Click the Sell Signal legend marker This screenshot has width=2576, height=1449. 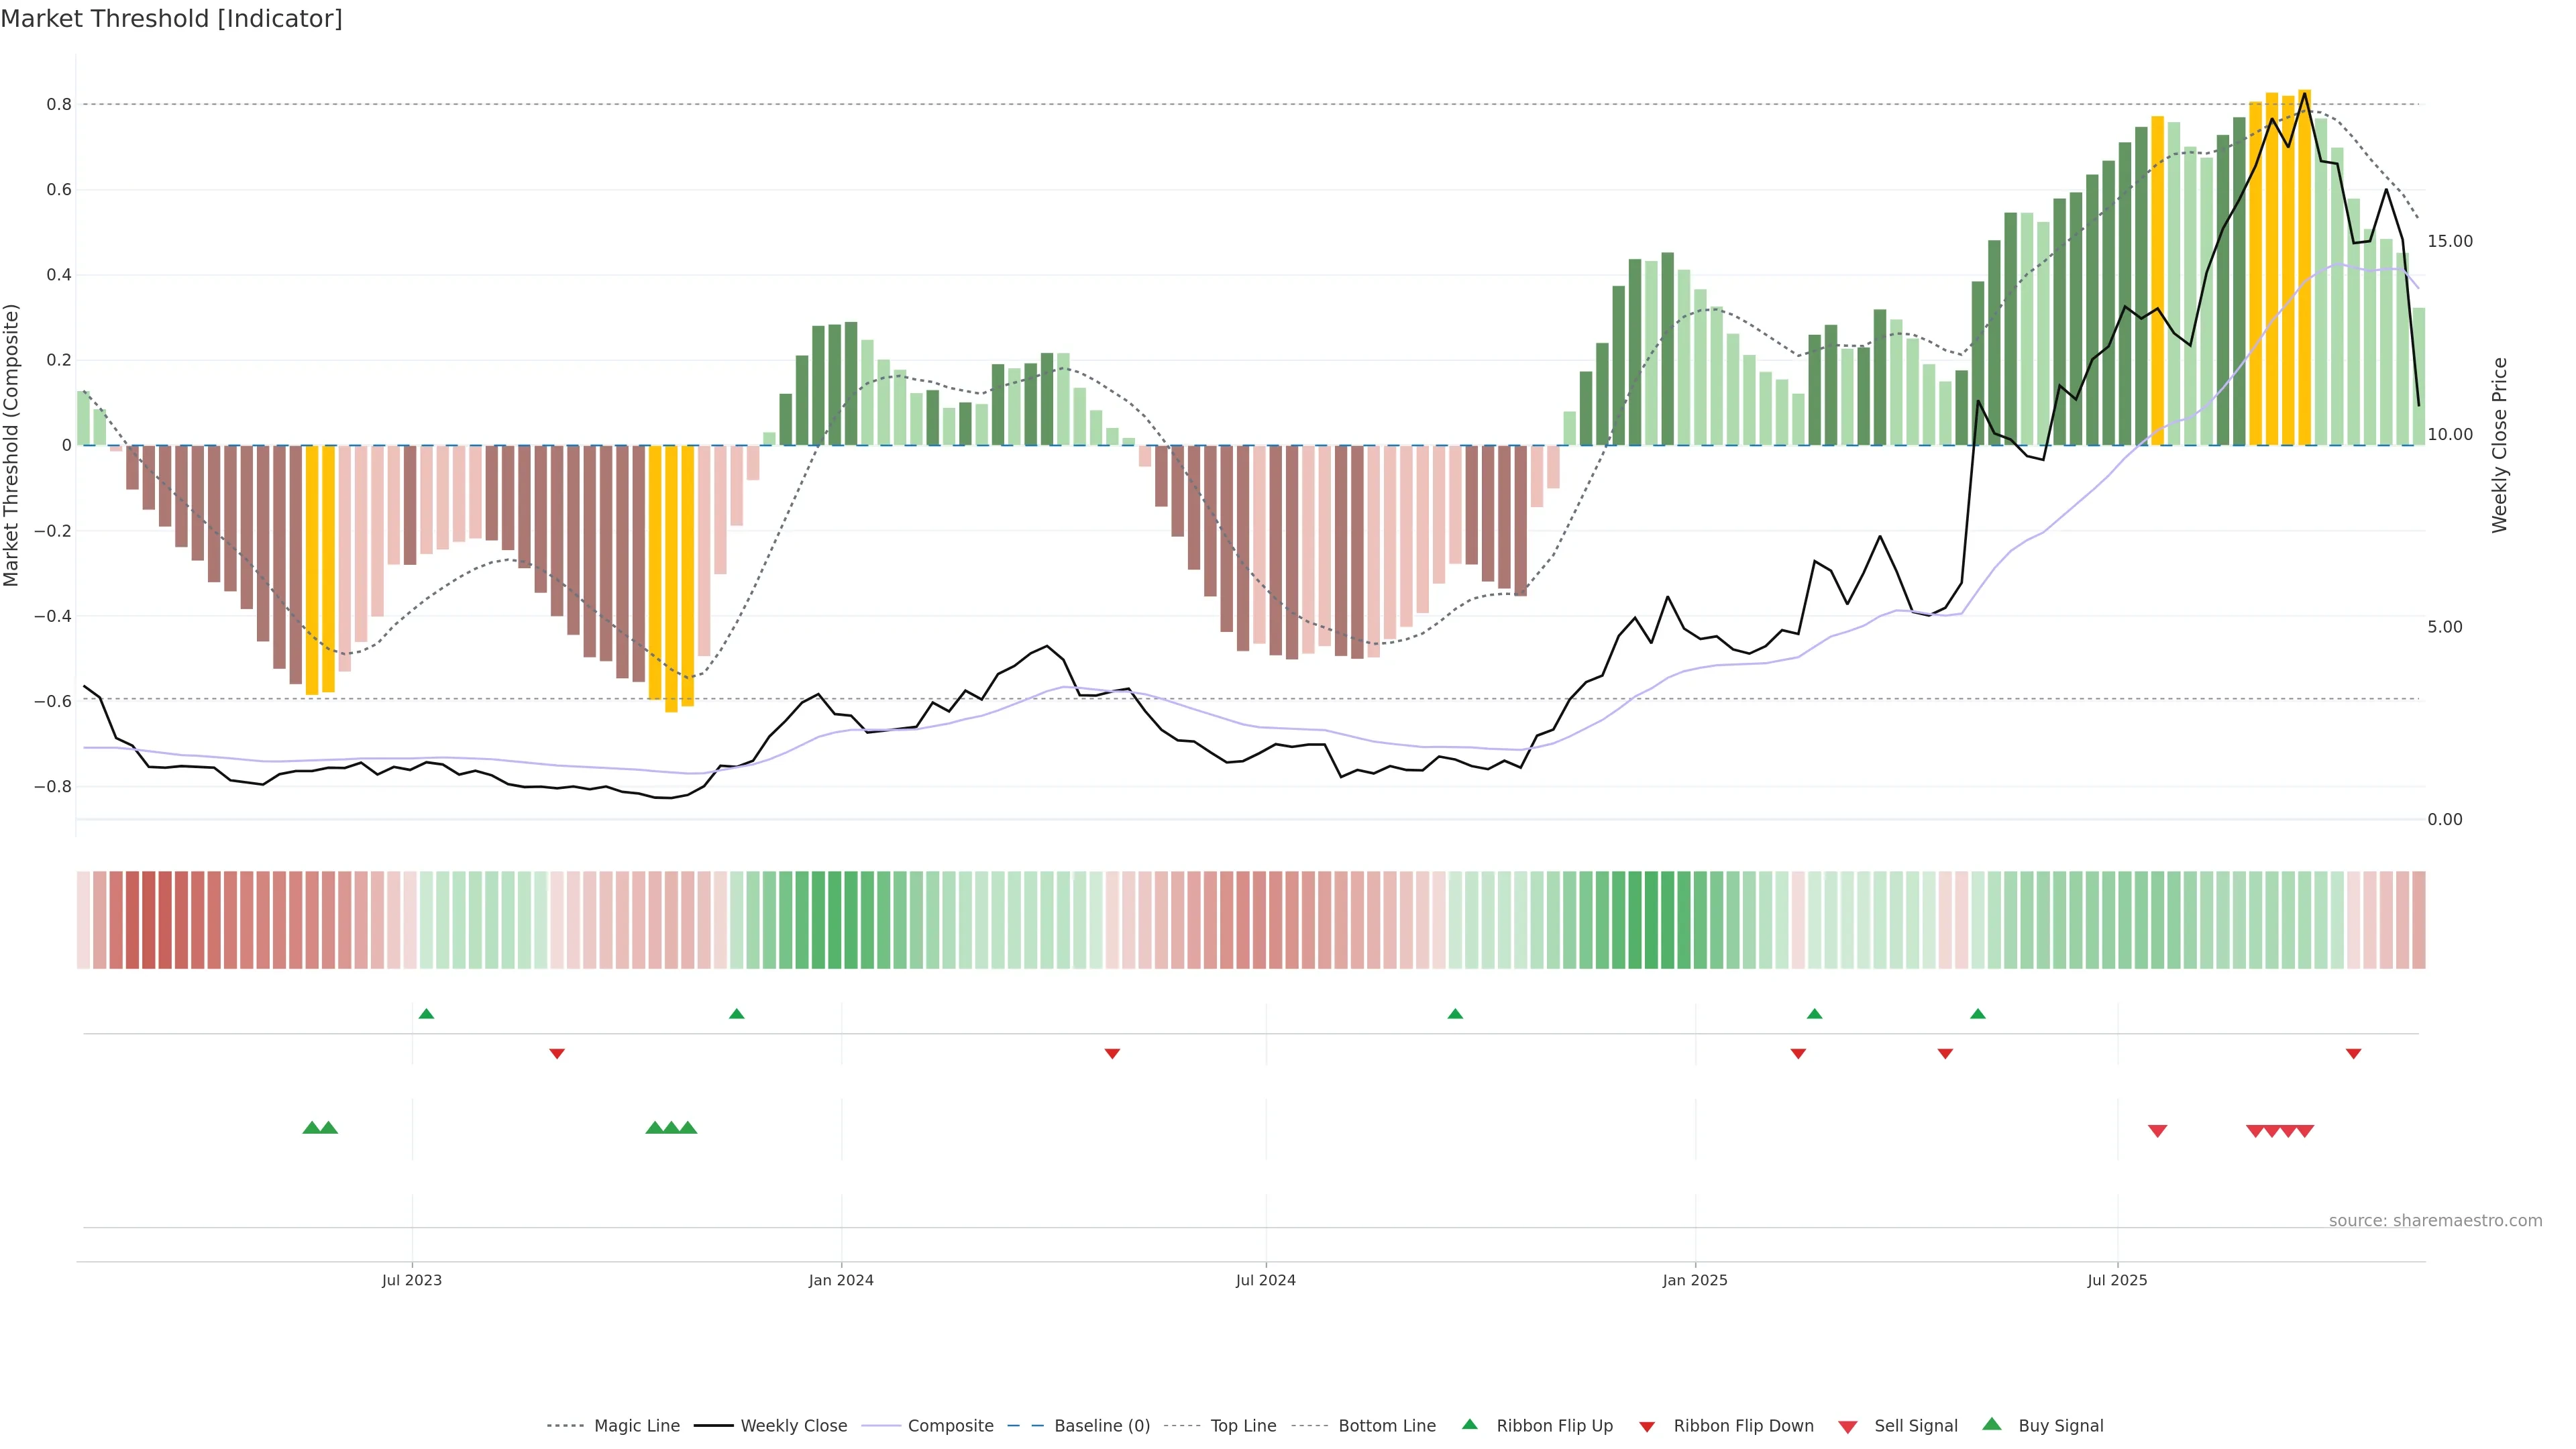1847,1426
